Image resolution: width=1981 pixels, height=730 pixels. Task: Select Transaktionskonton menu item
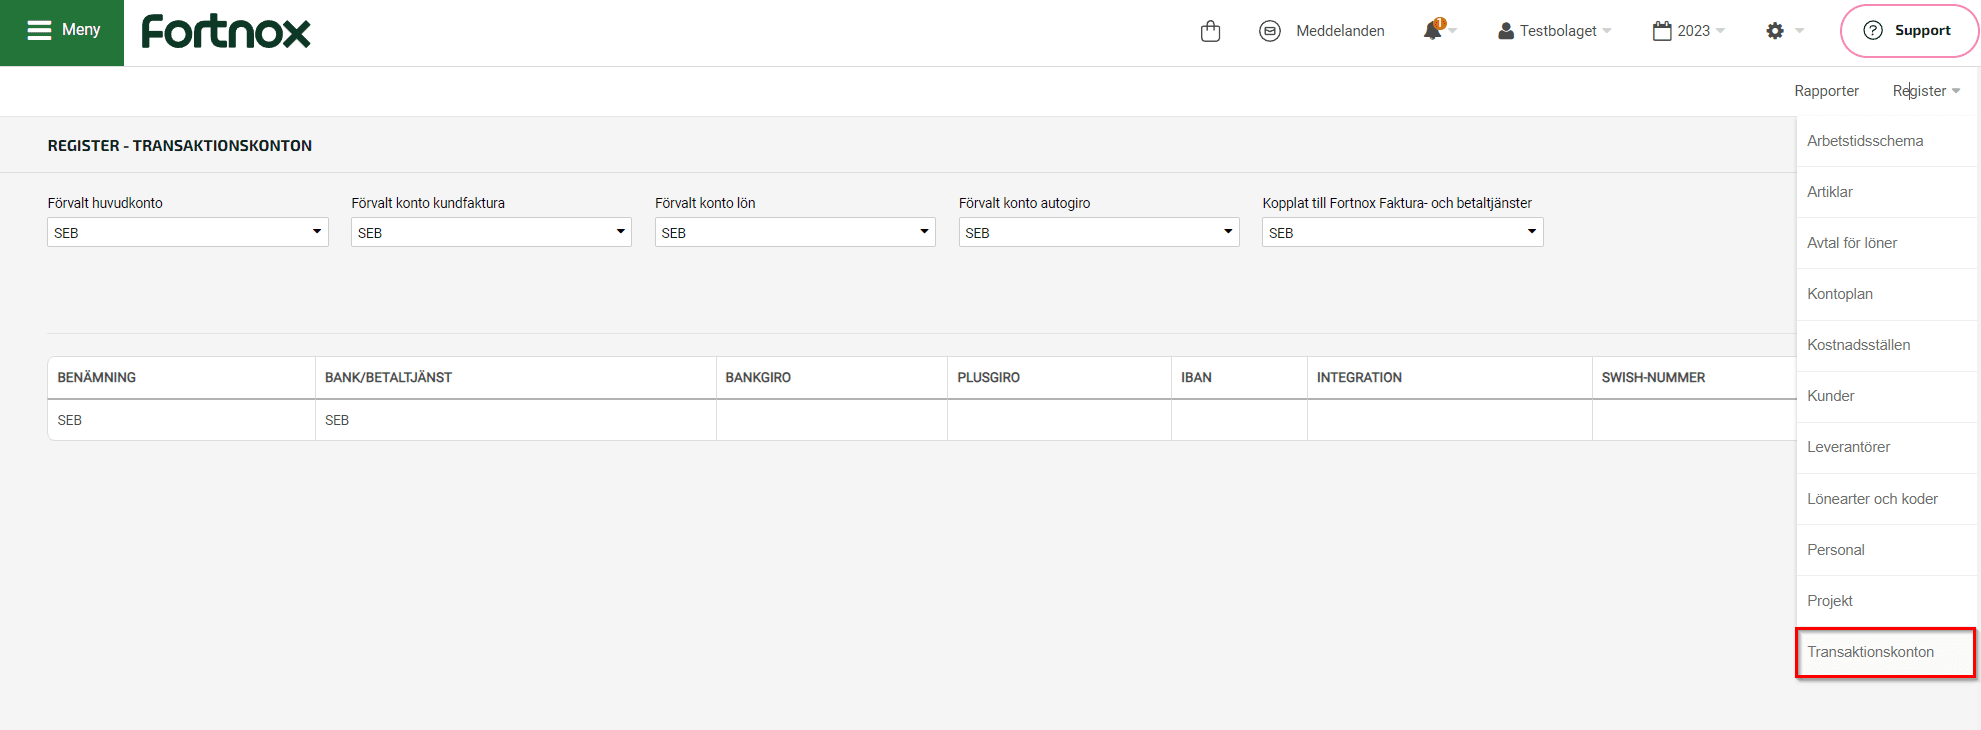pos(1886,652)
